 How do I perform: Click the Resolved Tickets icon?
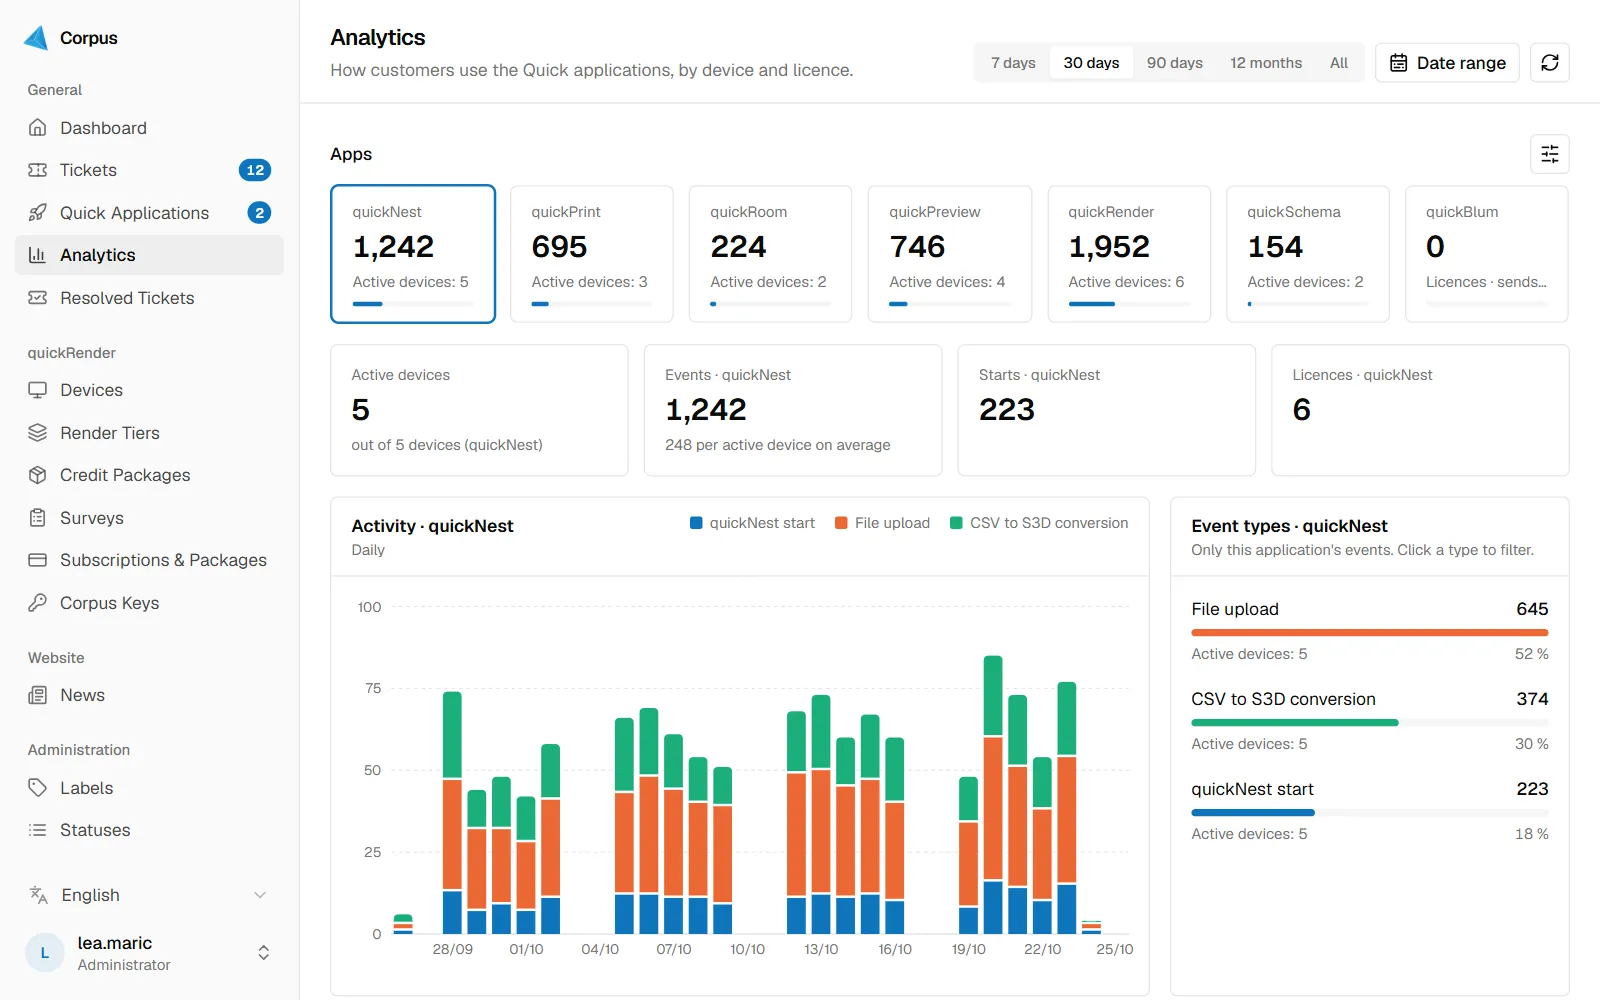pyautogui.click(x=38, y=298)
